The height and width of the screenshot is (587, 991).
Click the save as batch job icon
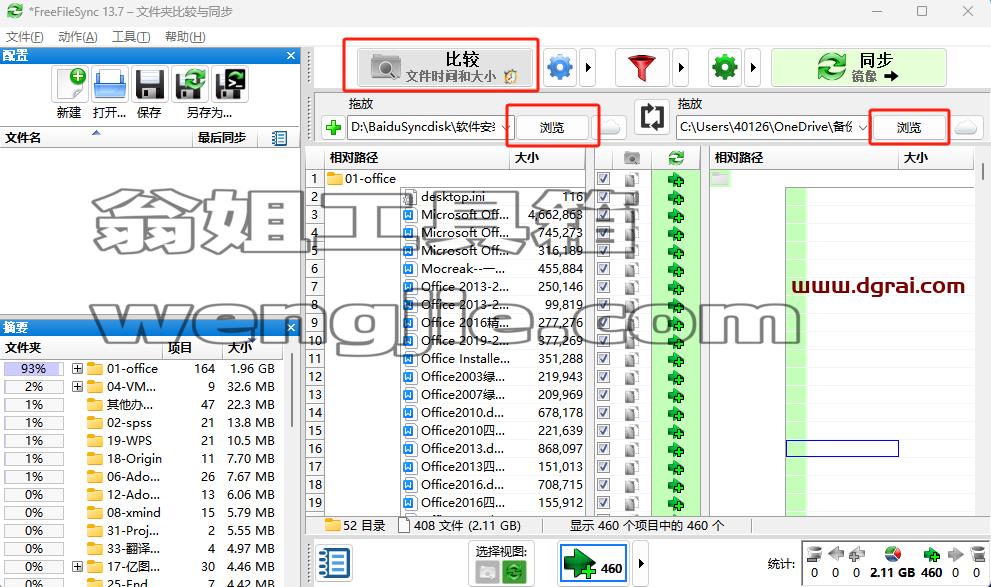coord(231,85)
